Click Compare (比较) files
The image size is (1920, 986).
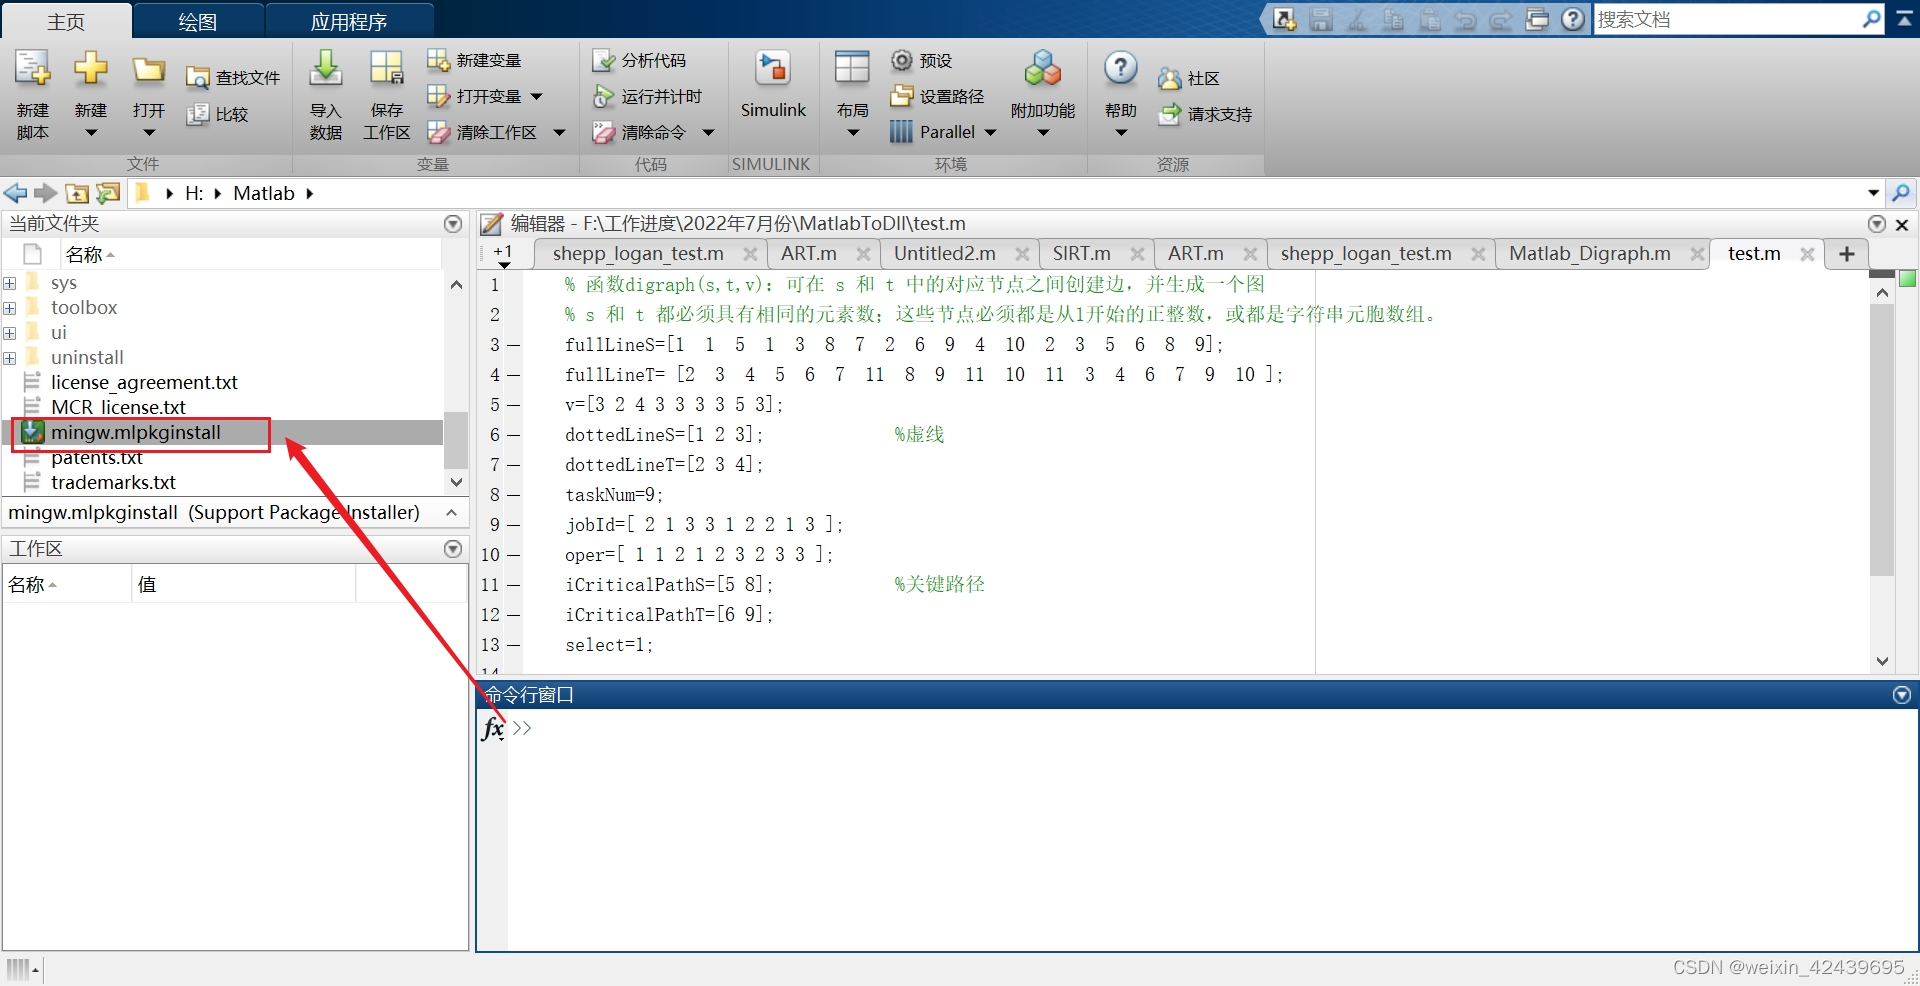218,114
